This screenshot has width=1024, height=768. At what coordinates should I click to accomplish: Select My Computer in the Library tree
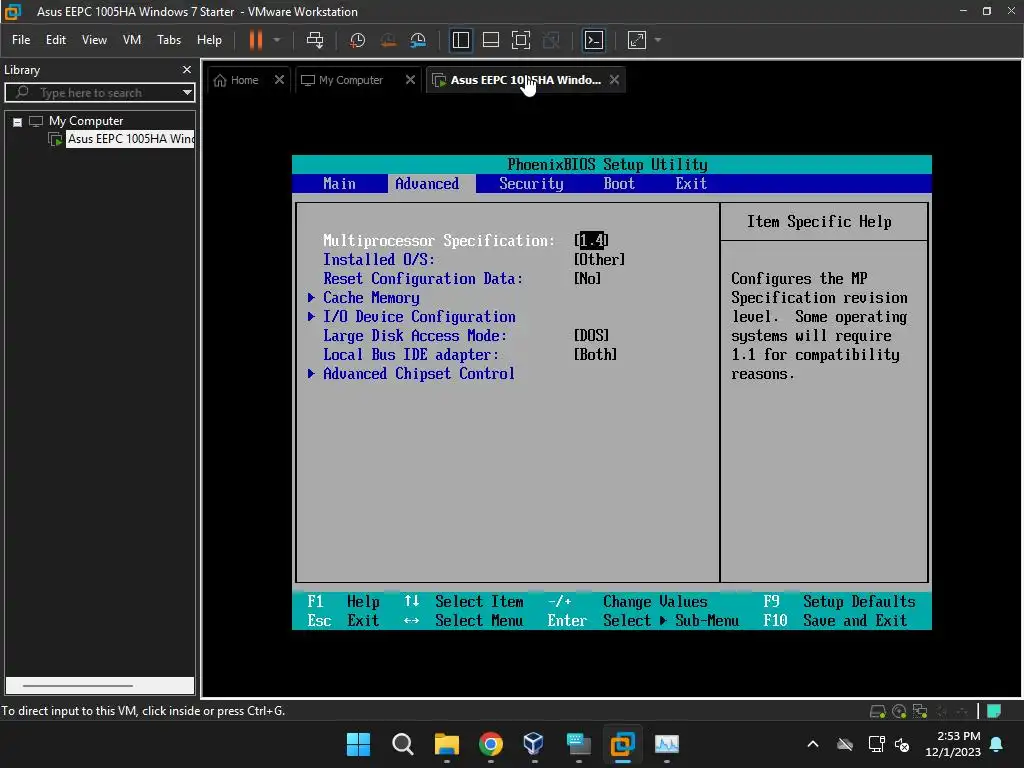(x=86, y=121)
